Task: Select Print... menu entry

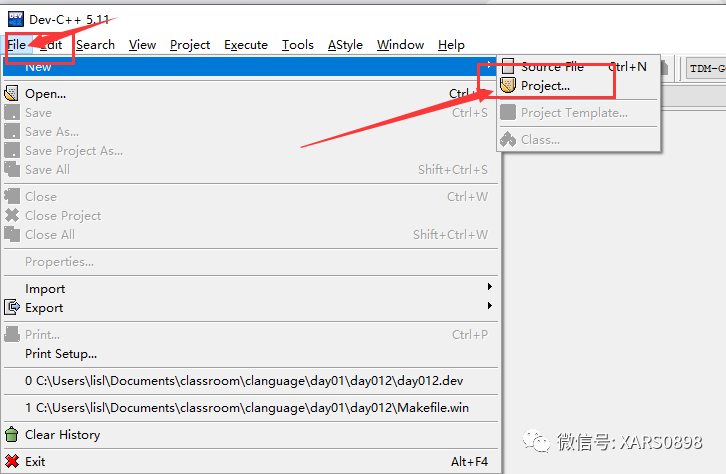Action: (250, 335)
